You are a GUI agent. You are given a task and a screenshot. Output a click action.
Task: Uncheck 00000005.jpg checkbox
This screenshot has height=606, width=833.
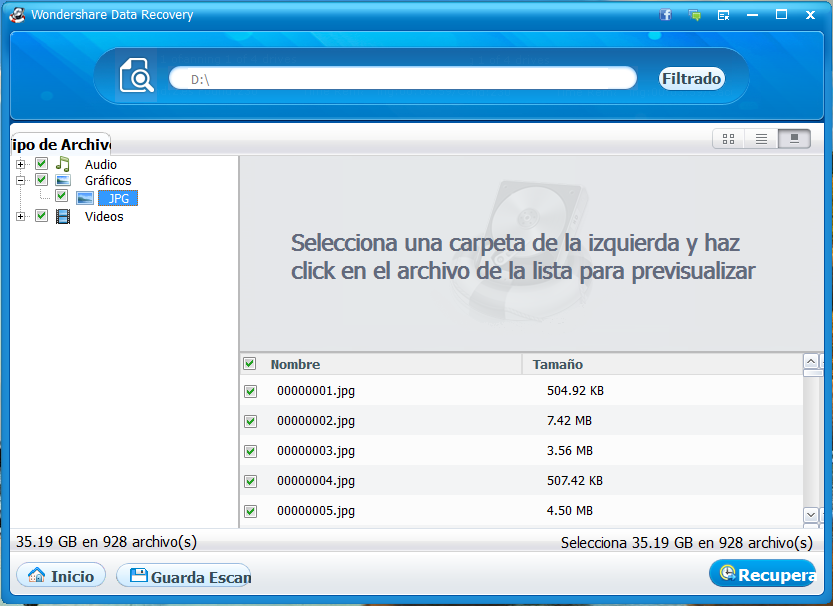(x=250, y=511)
